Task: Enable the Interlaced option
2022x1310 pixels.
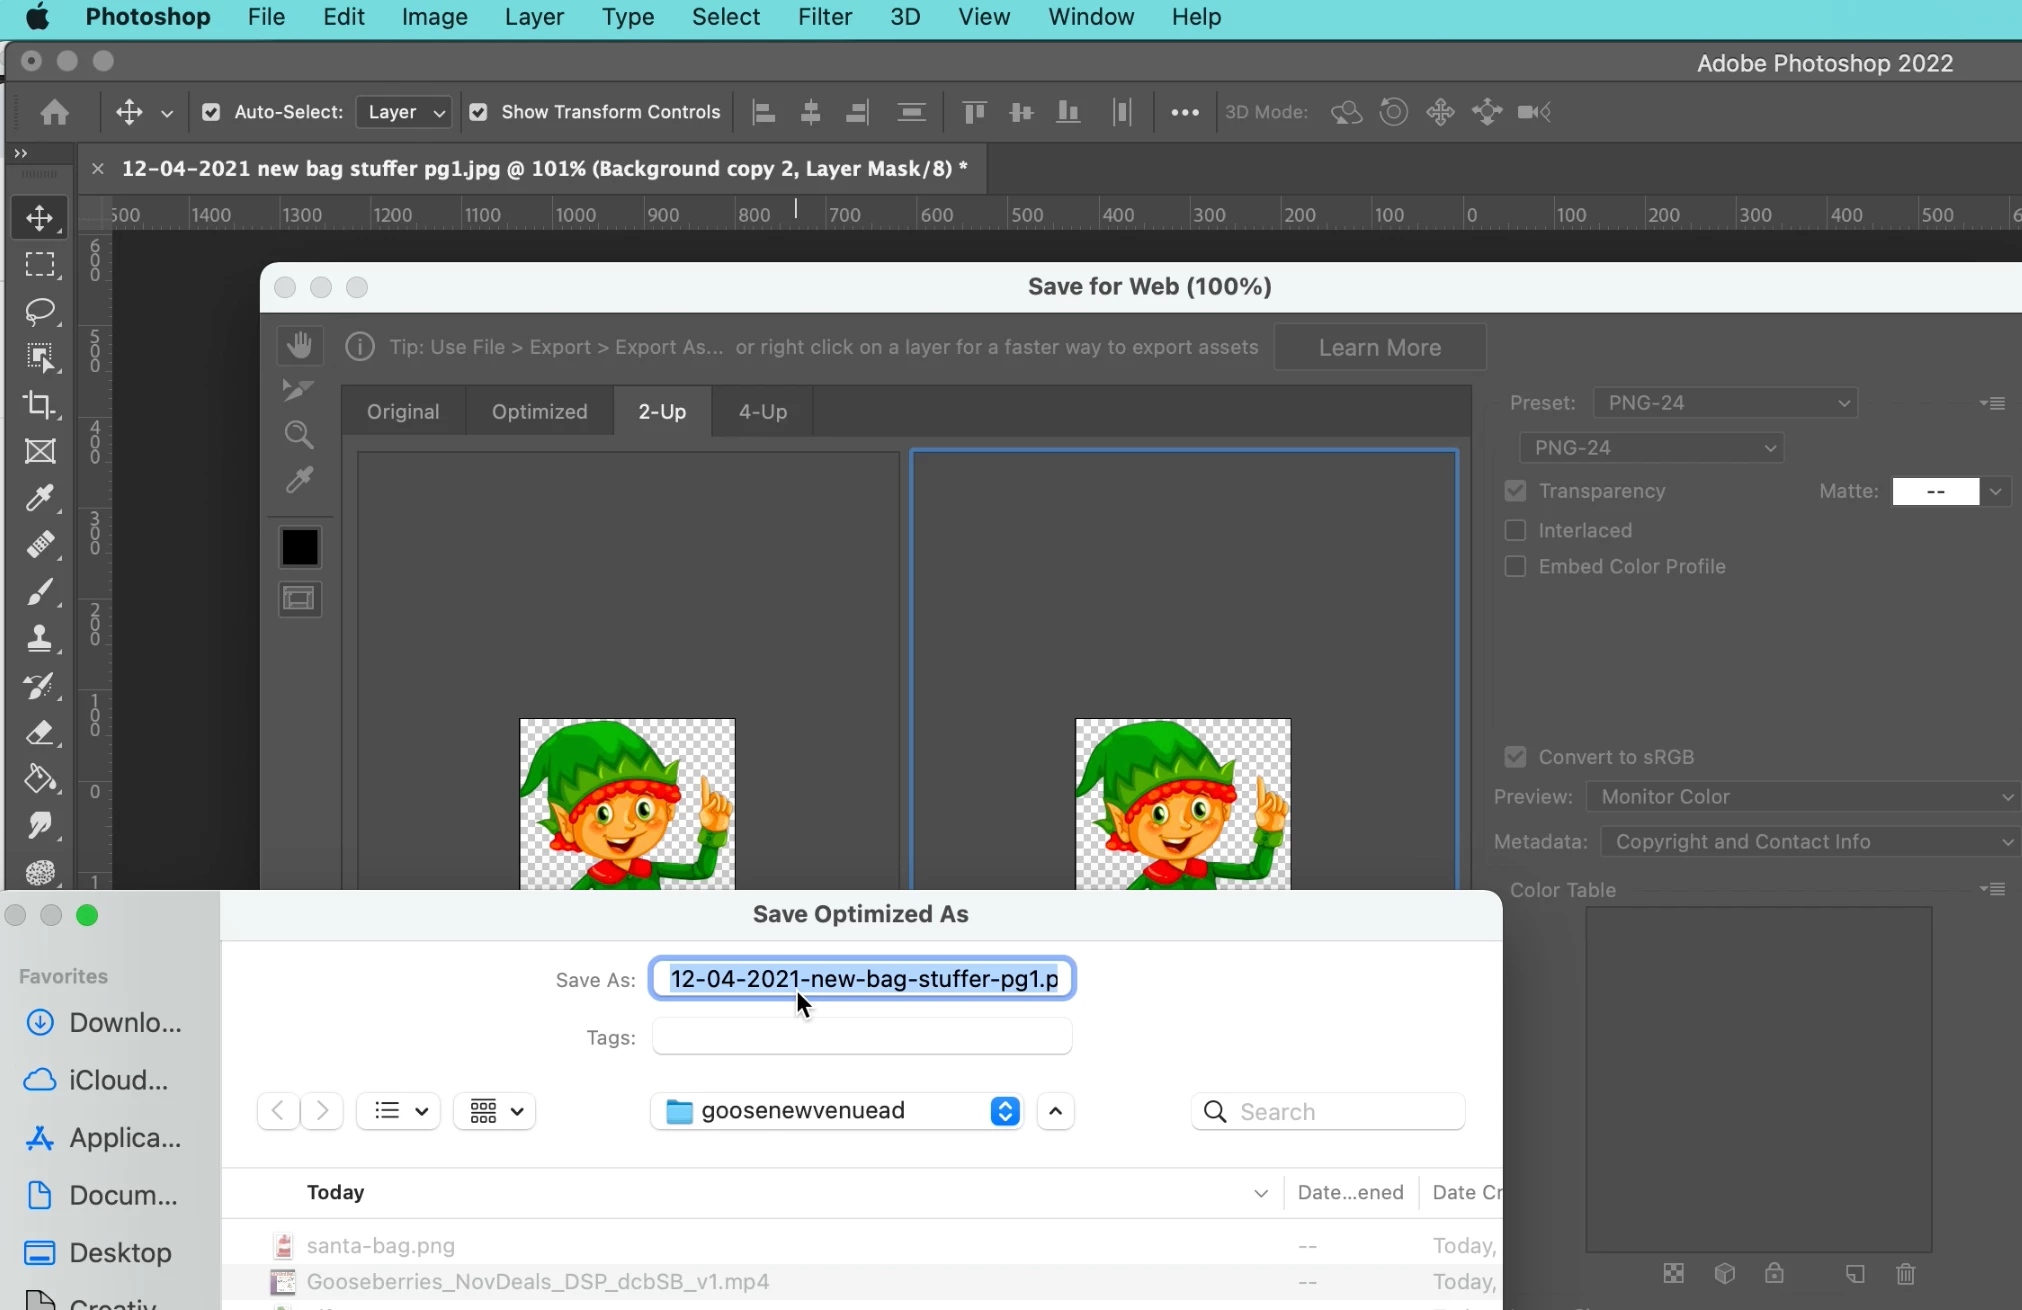Action: 1515,530
